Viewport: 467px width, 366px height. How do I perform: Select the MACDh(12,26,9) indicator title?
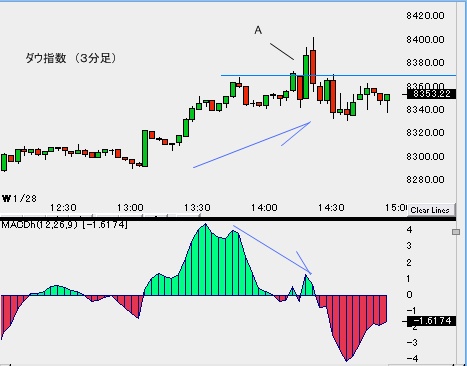[x=64, y=225]
